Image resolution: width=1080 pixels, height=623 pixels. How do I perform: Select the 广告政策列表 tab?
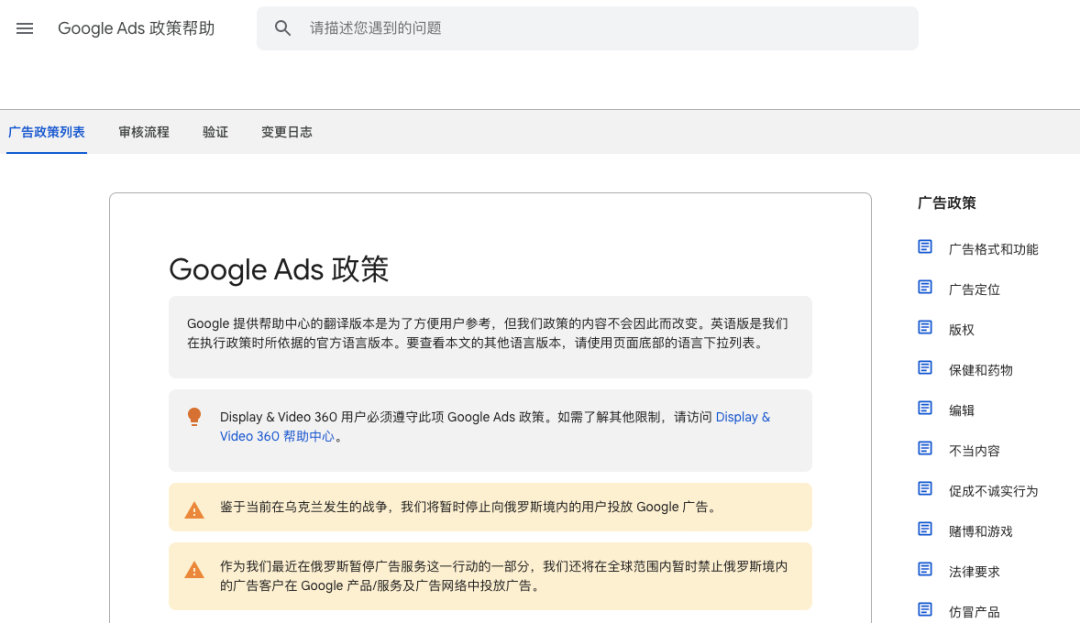(x=46, y=132)
